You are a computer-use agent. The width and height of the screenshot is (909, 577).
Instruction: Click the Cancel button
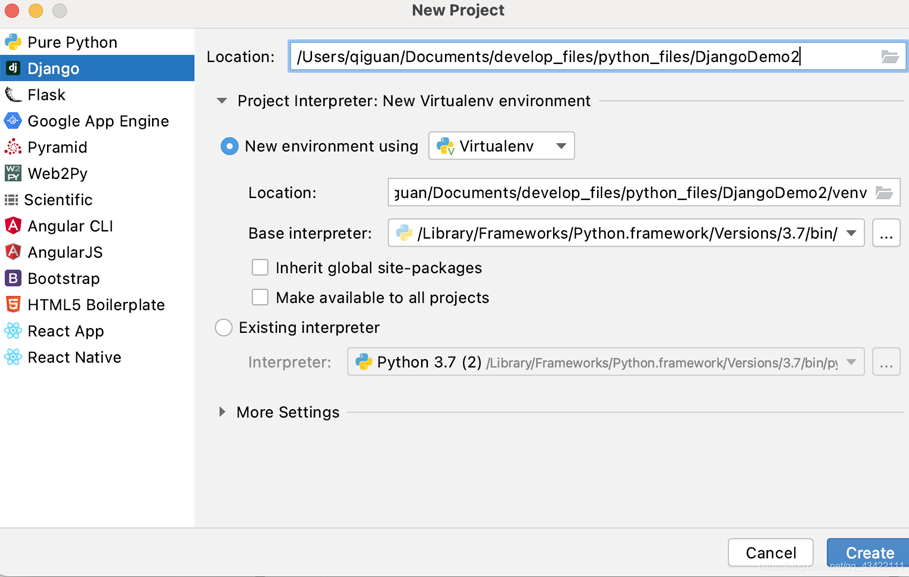tap(771, 553)
